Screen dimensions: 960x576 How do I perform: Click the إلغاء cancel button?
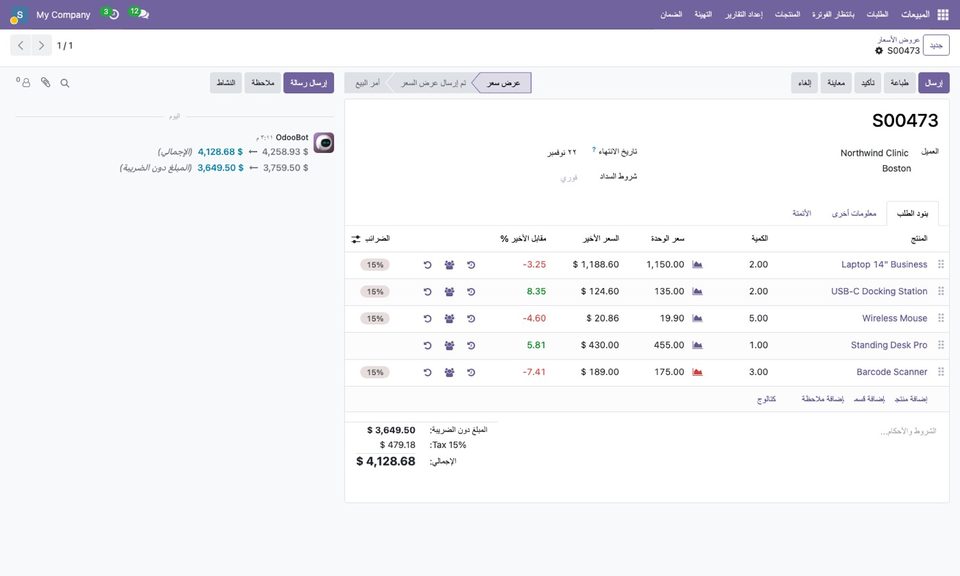coord(804,83)
